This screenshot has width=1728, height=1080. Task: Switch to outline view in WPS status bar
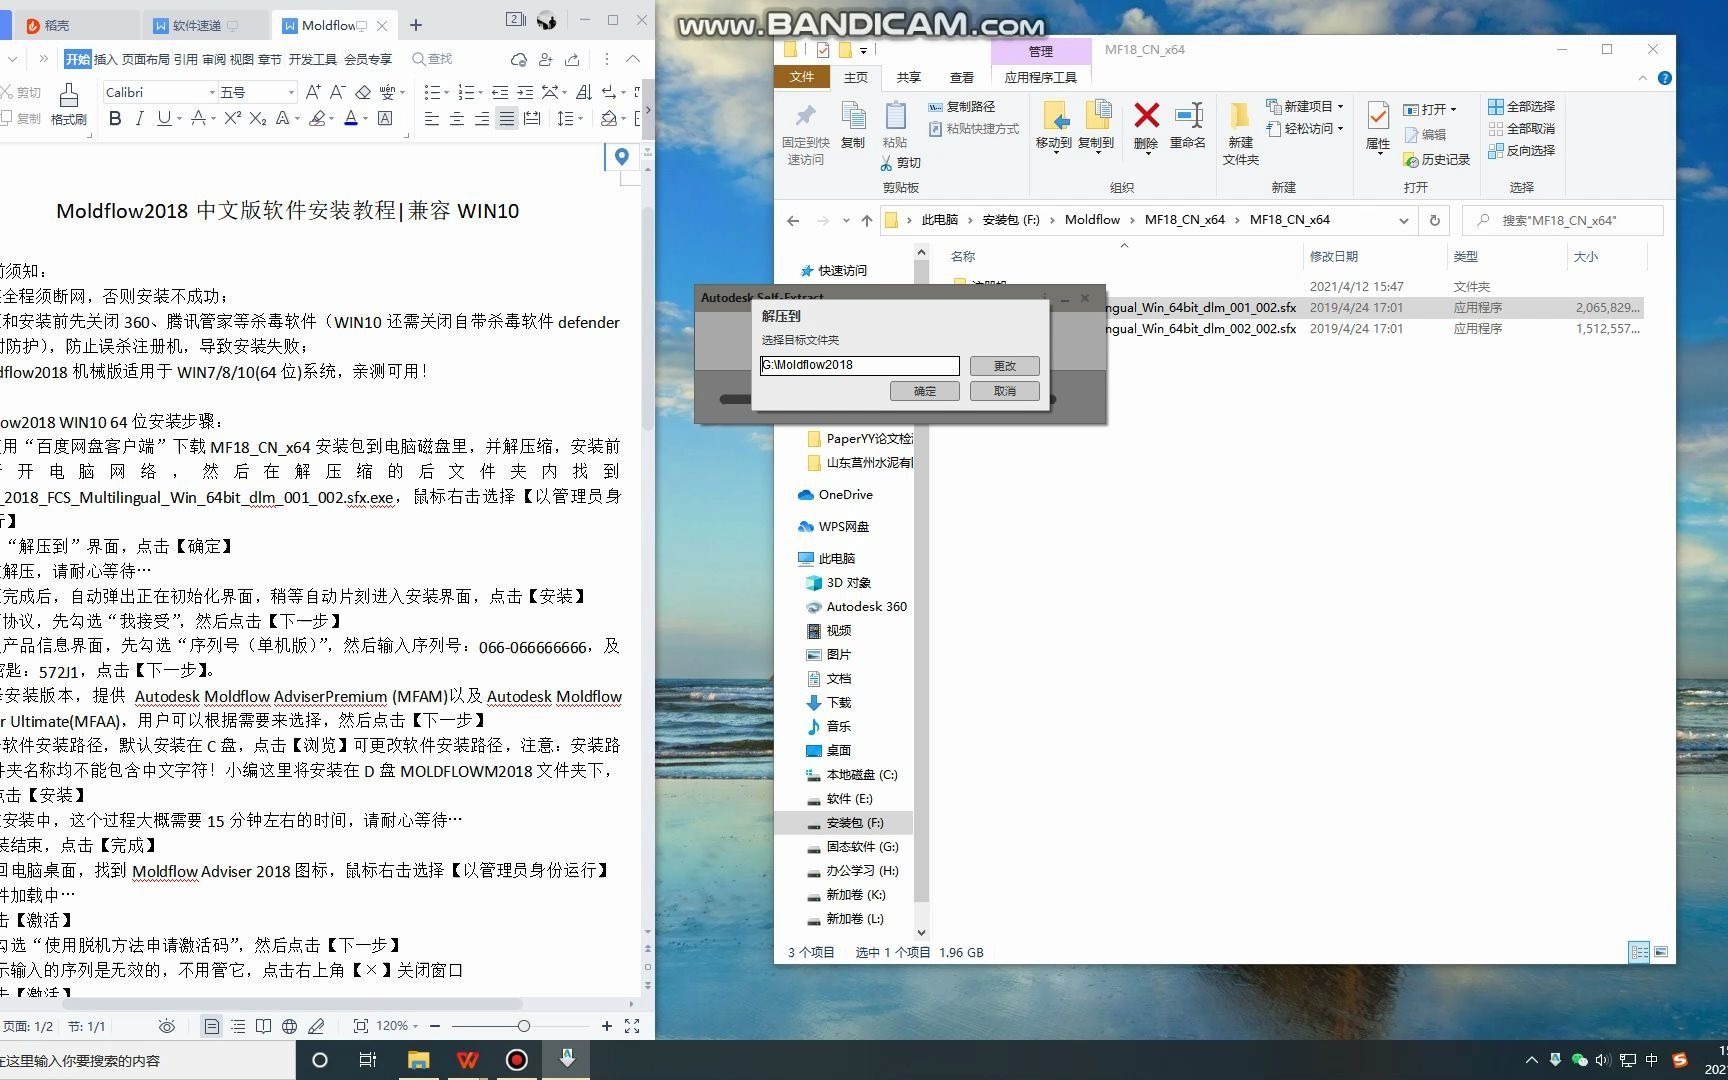click(x=238, y=1026)
